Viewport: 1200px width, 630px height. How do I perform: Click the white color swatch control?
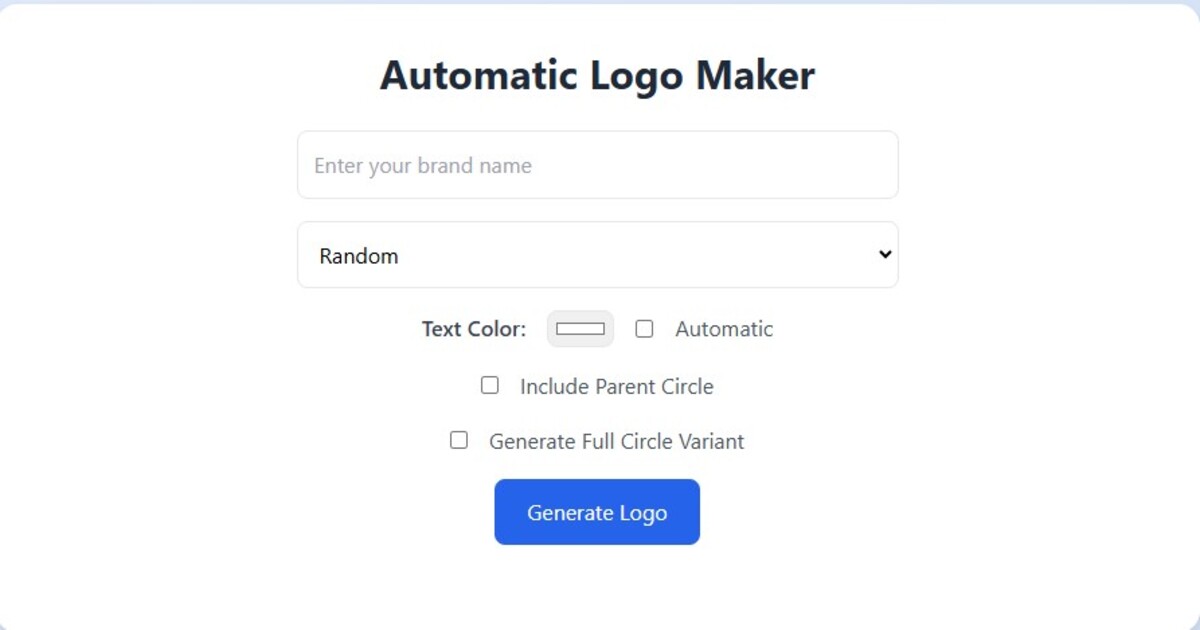coord(580,328)
